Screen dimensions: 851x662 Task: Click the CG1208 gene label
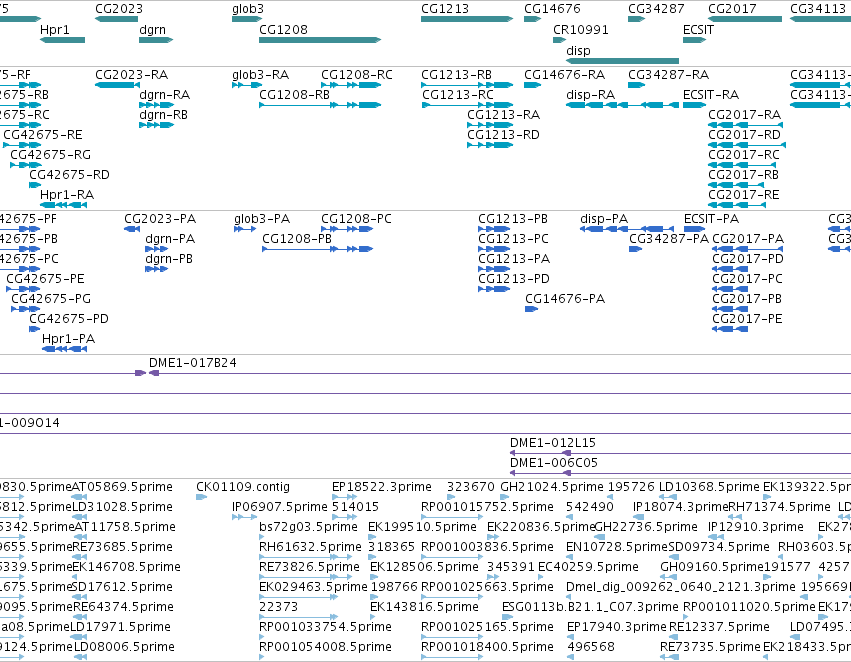[x=283, y=30]
